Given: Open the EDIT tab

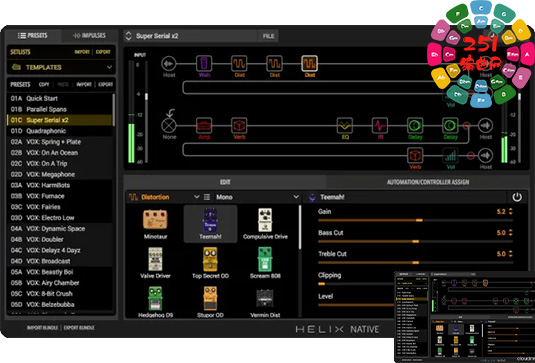Looking at the screenshot, I should coord(225,182).
